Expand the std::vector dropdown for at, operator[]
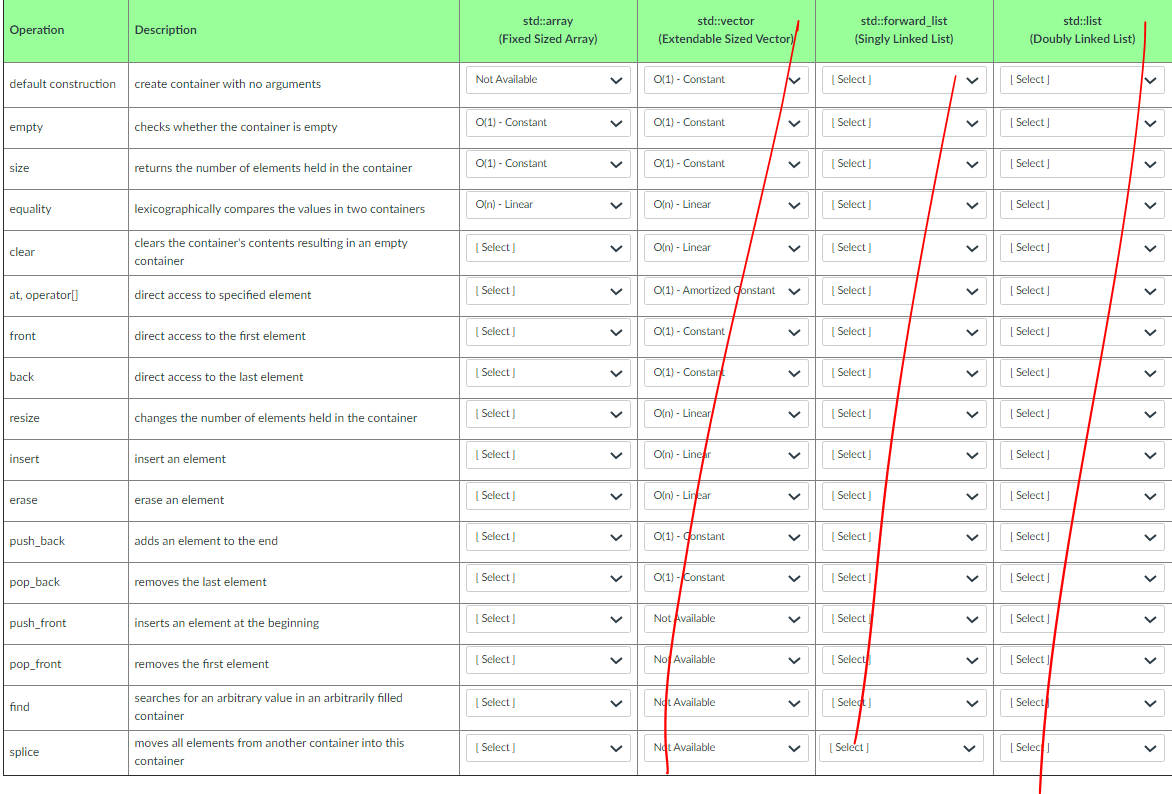This screenshot has height=794, width=1172. (726, 290)
